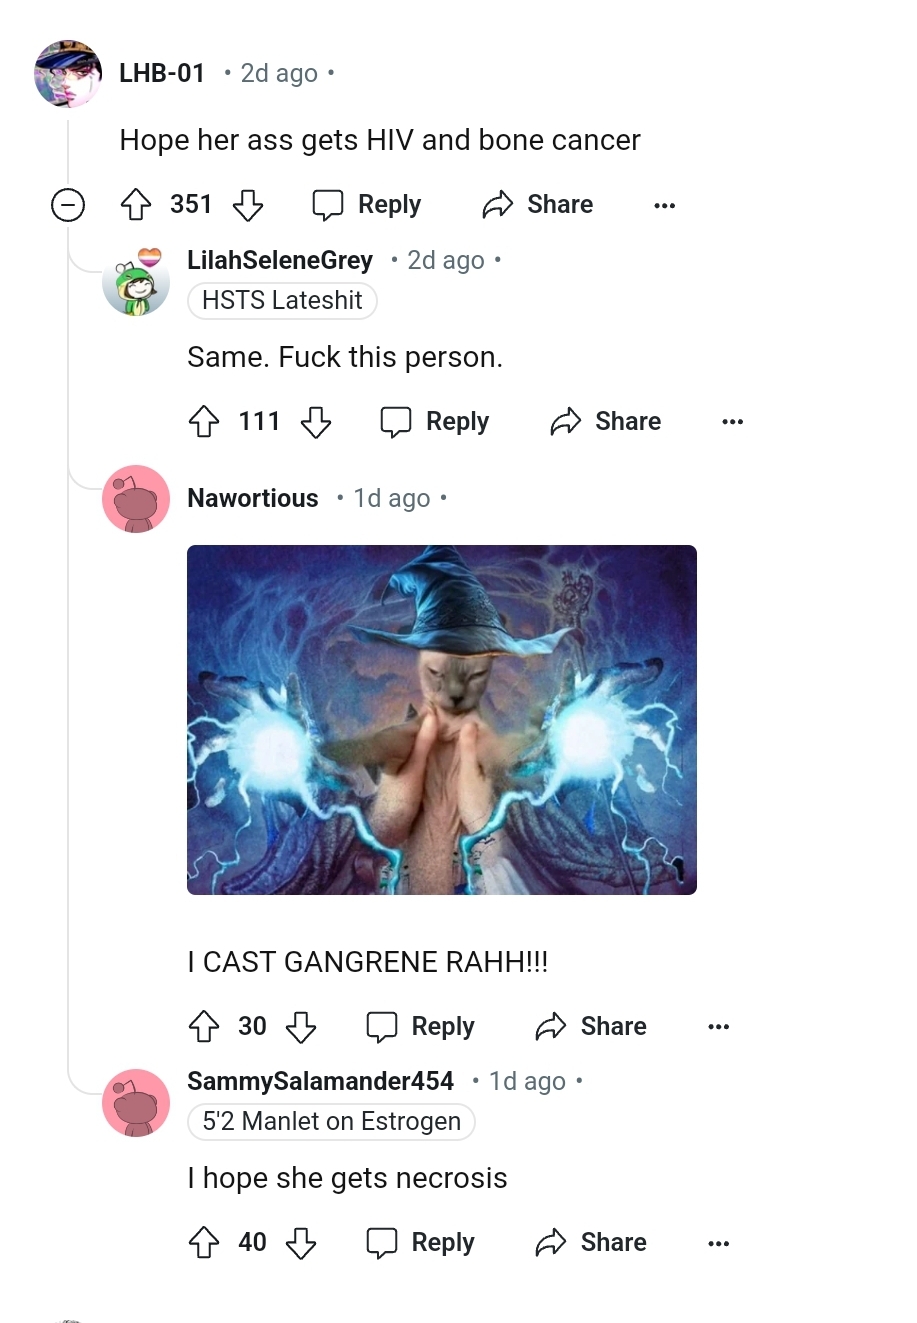This screenshot has height=1323, width=917.
Task: Share LilahSeleneGrey's comment
Action: 606,422
